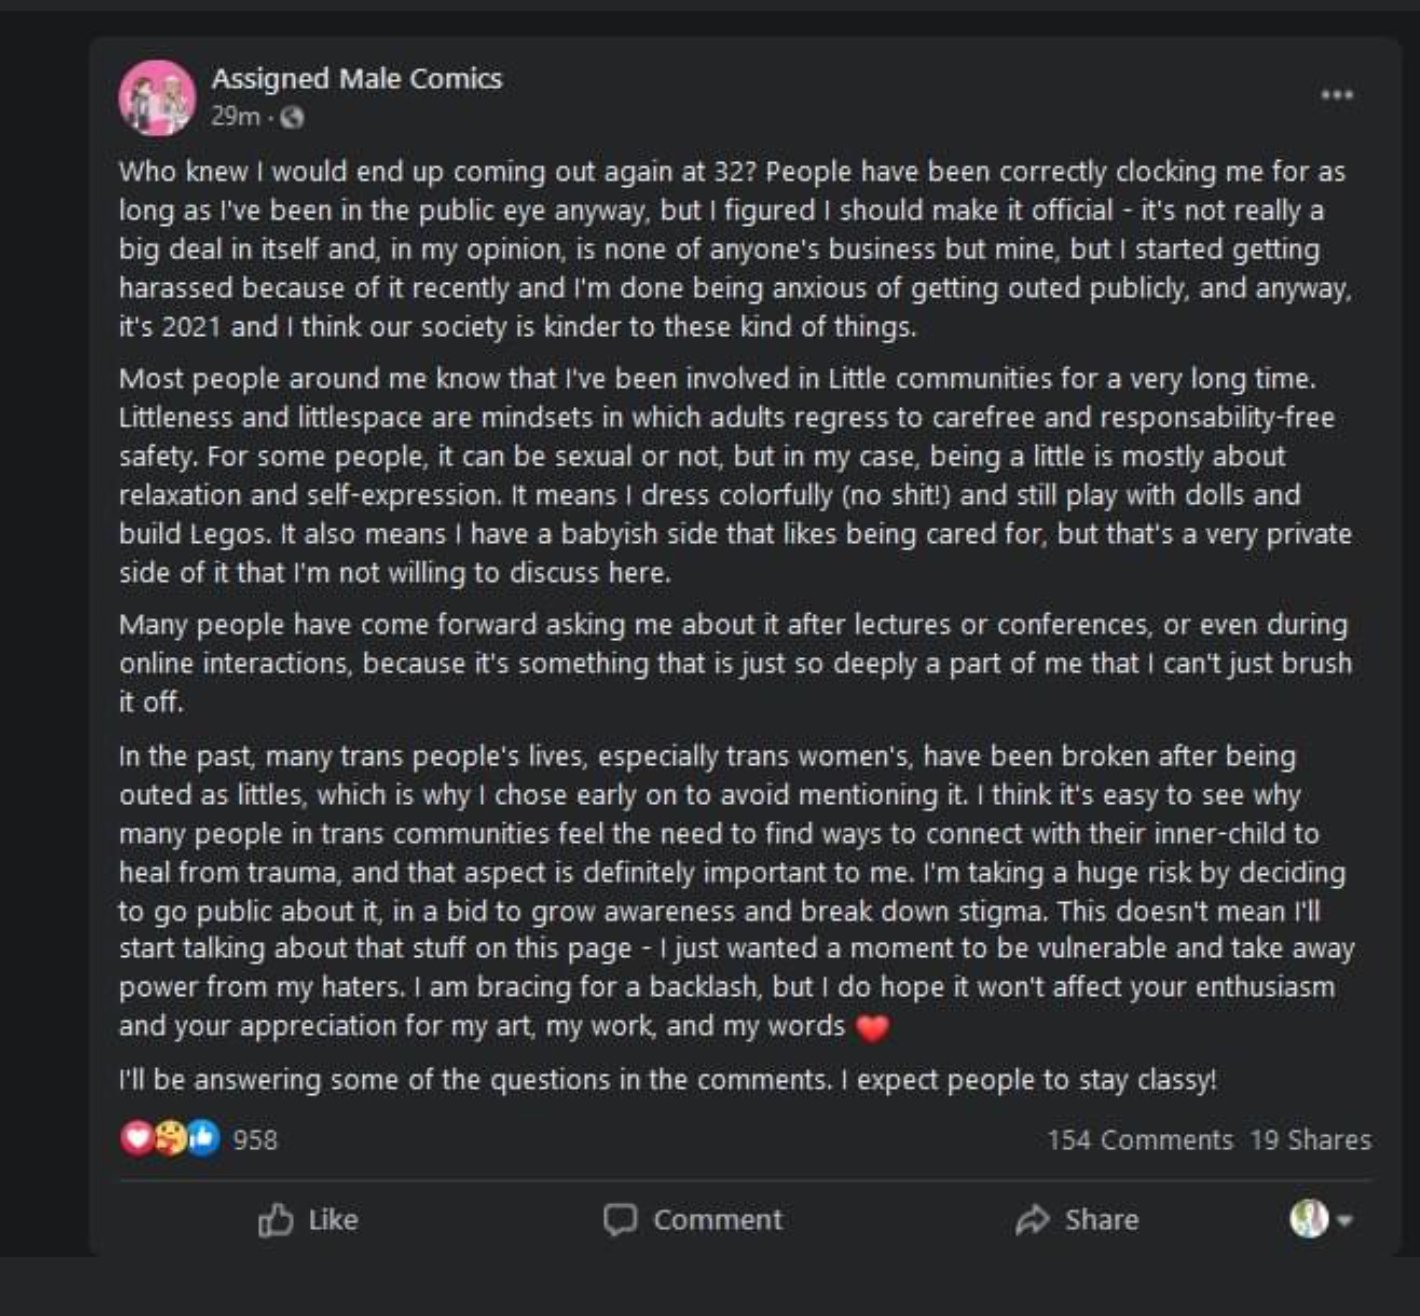Click the Comment button with speech bubble

click(693, 1220)
